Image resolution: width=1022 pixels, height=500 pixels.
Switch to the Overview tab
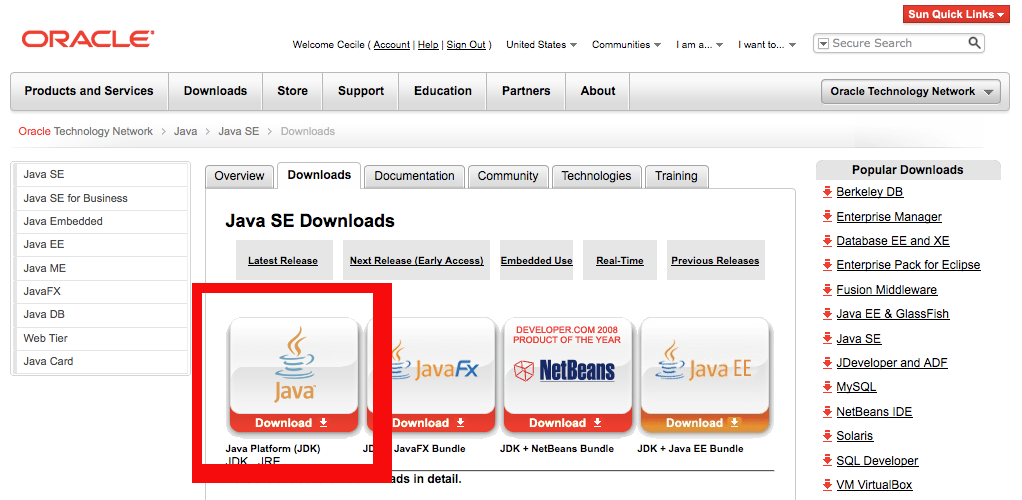click(239, 176)
